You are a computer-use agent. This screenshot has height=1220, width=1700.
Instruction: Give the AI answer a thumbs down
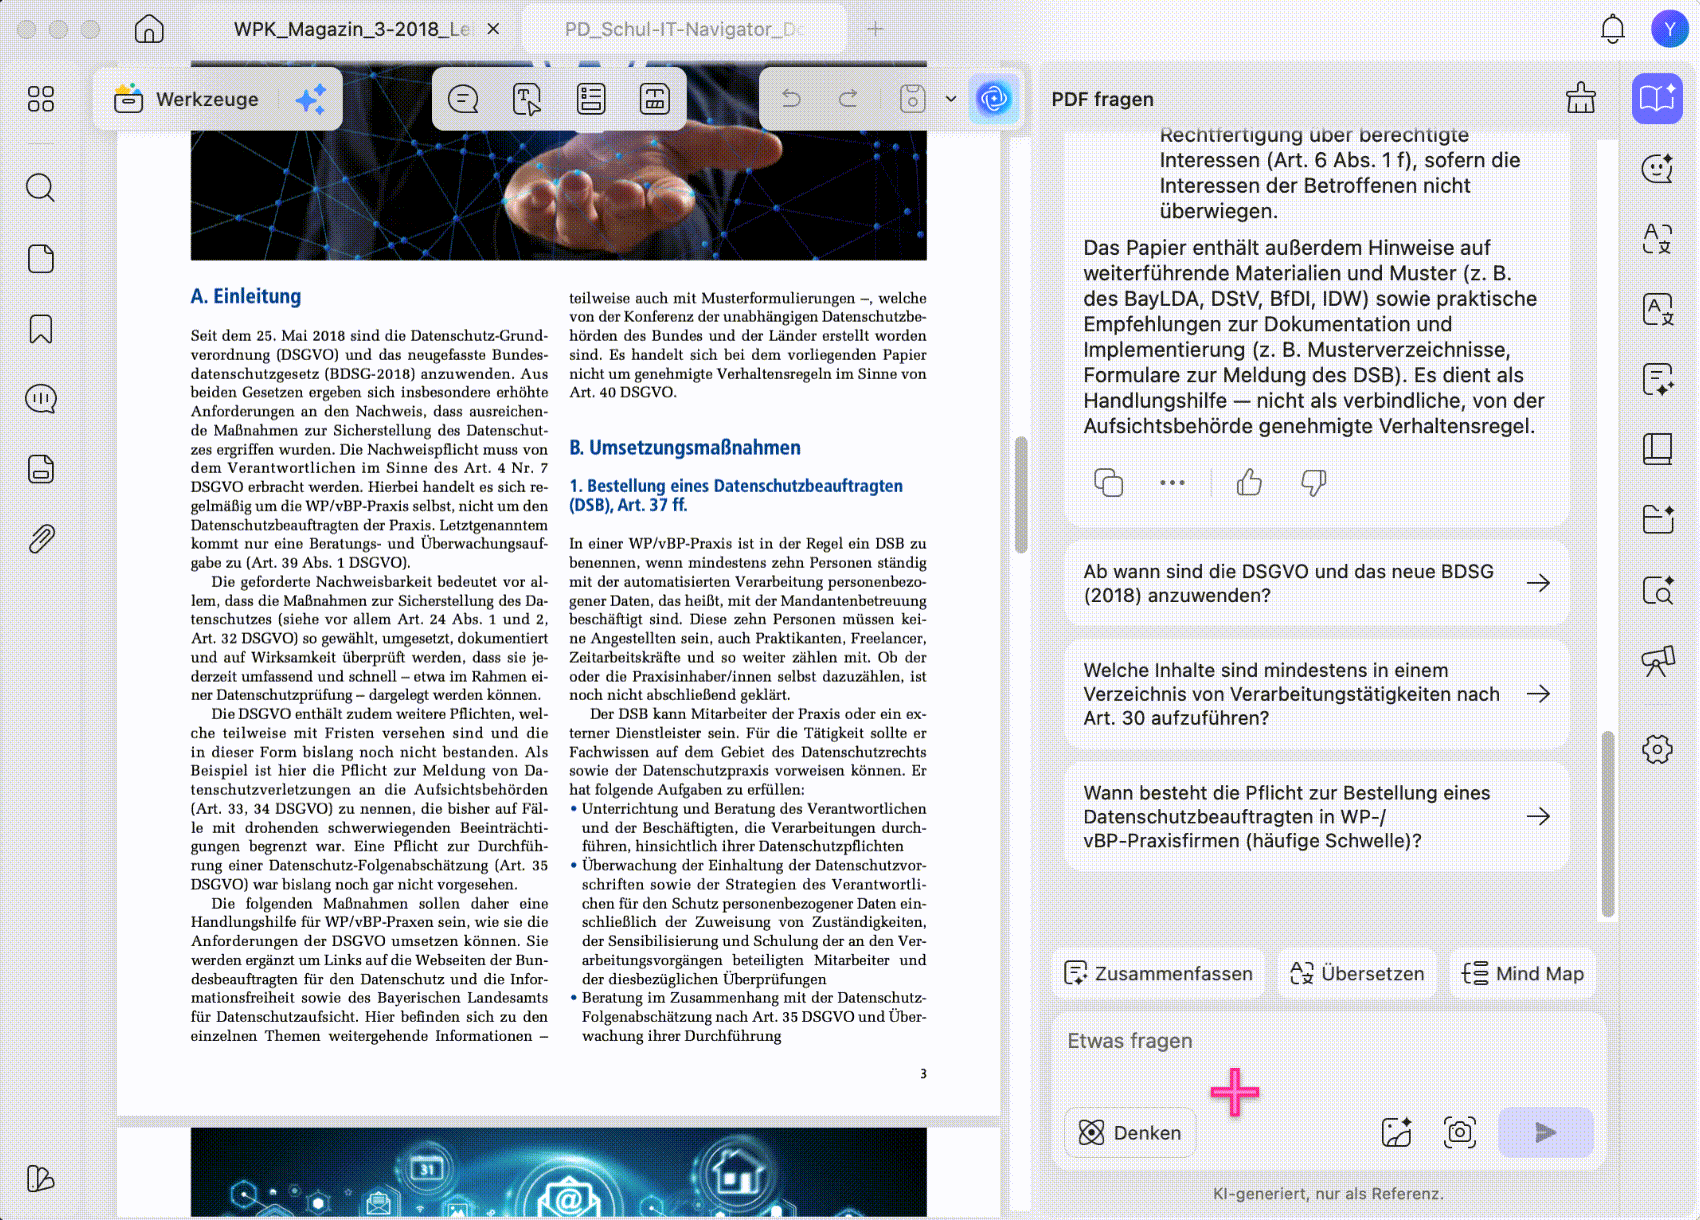1313,483
